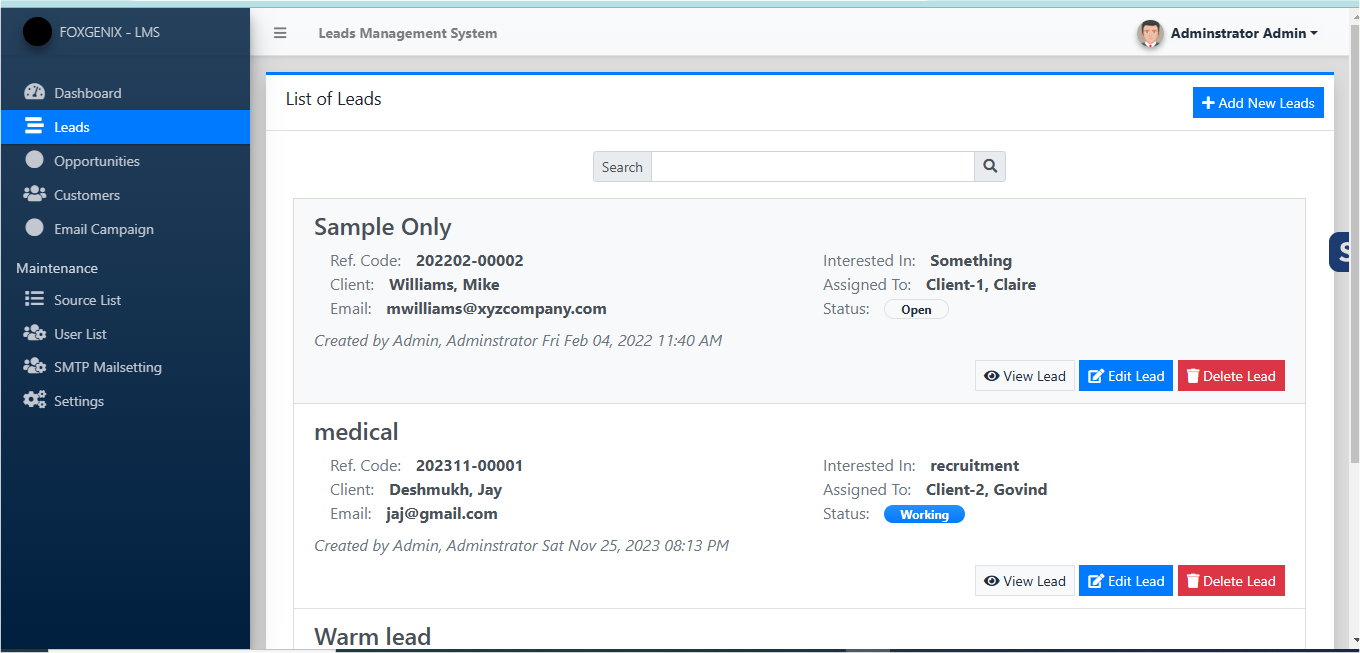Delete Lead for medical entry
The width and height of the screenshot is (1360, 653).
coord(1231,581)
